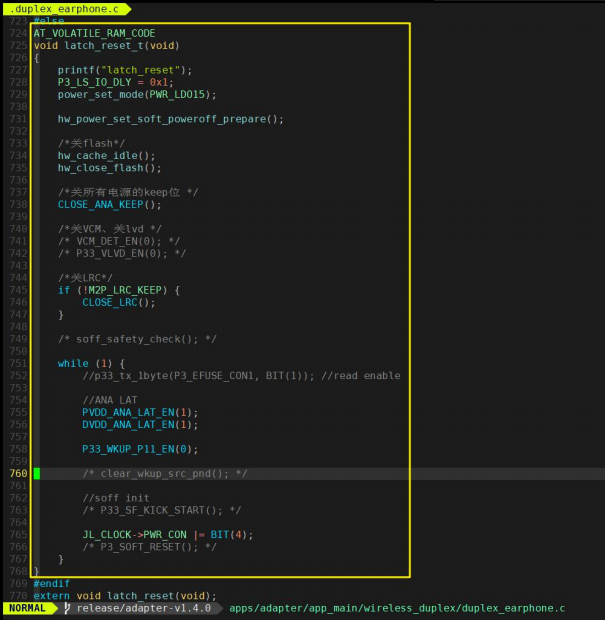Click line number 738 in the gutter

click(18, 204)
